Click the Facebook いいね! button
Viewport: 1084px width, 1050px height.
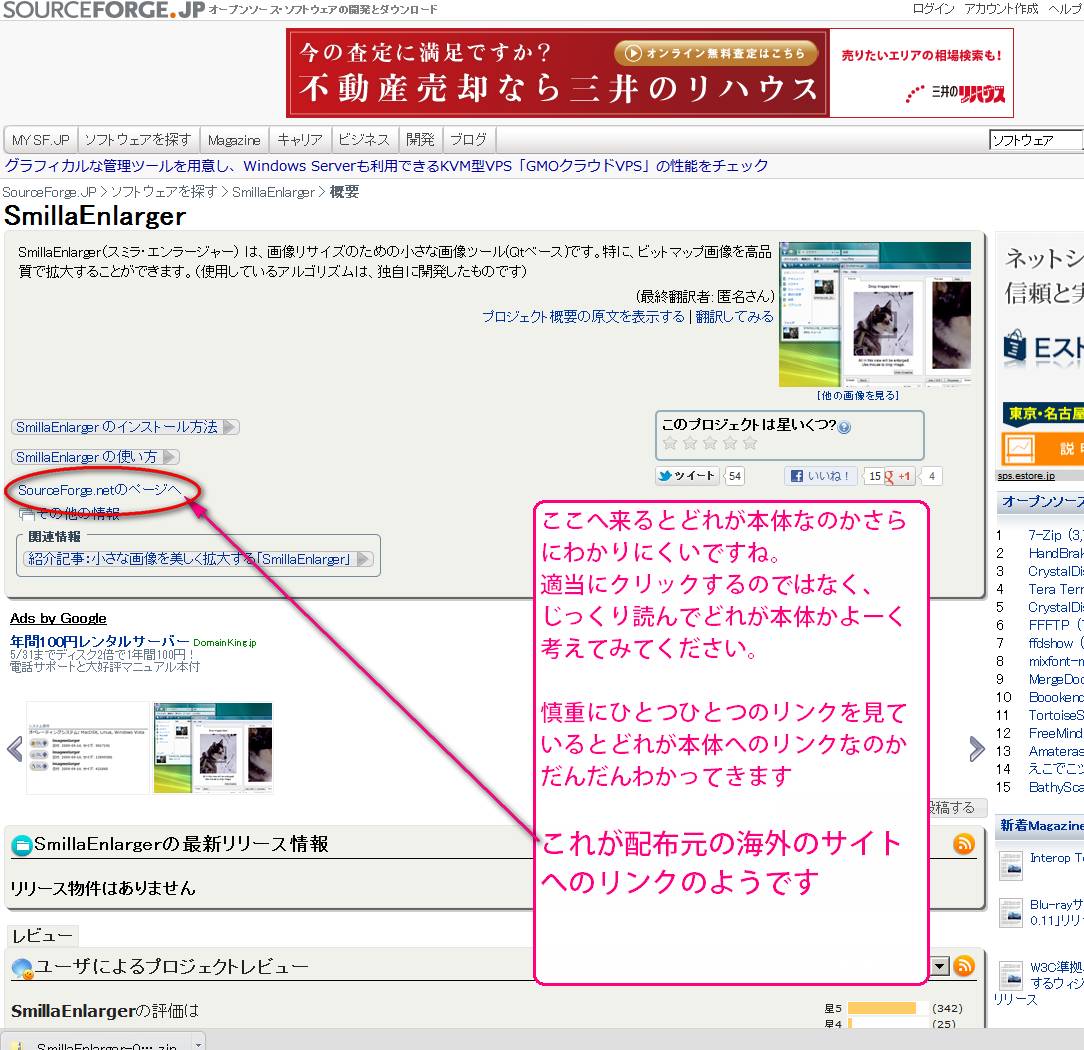pos(820,476)
